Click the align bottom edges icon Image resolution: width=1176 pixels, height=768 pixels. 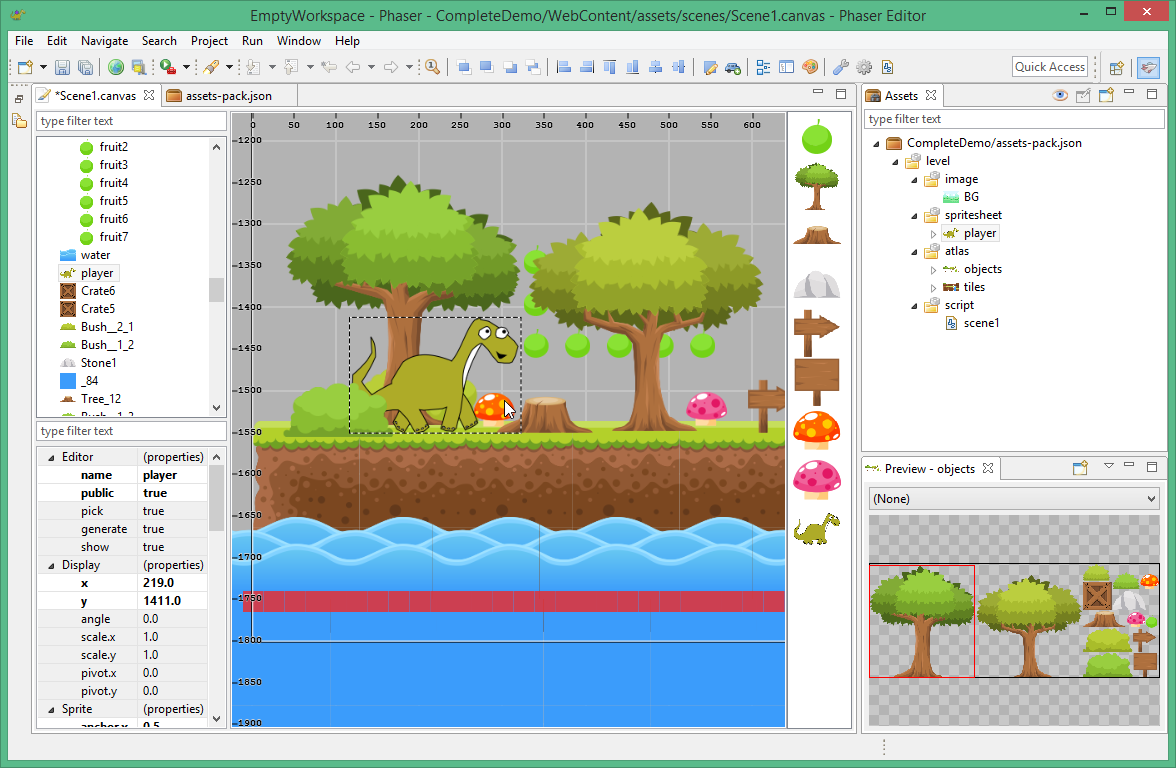pyautogui.click(x=632, y=68)
